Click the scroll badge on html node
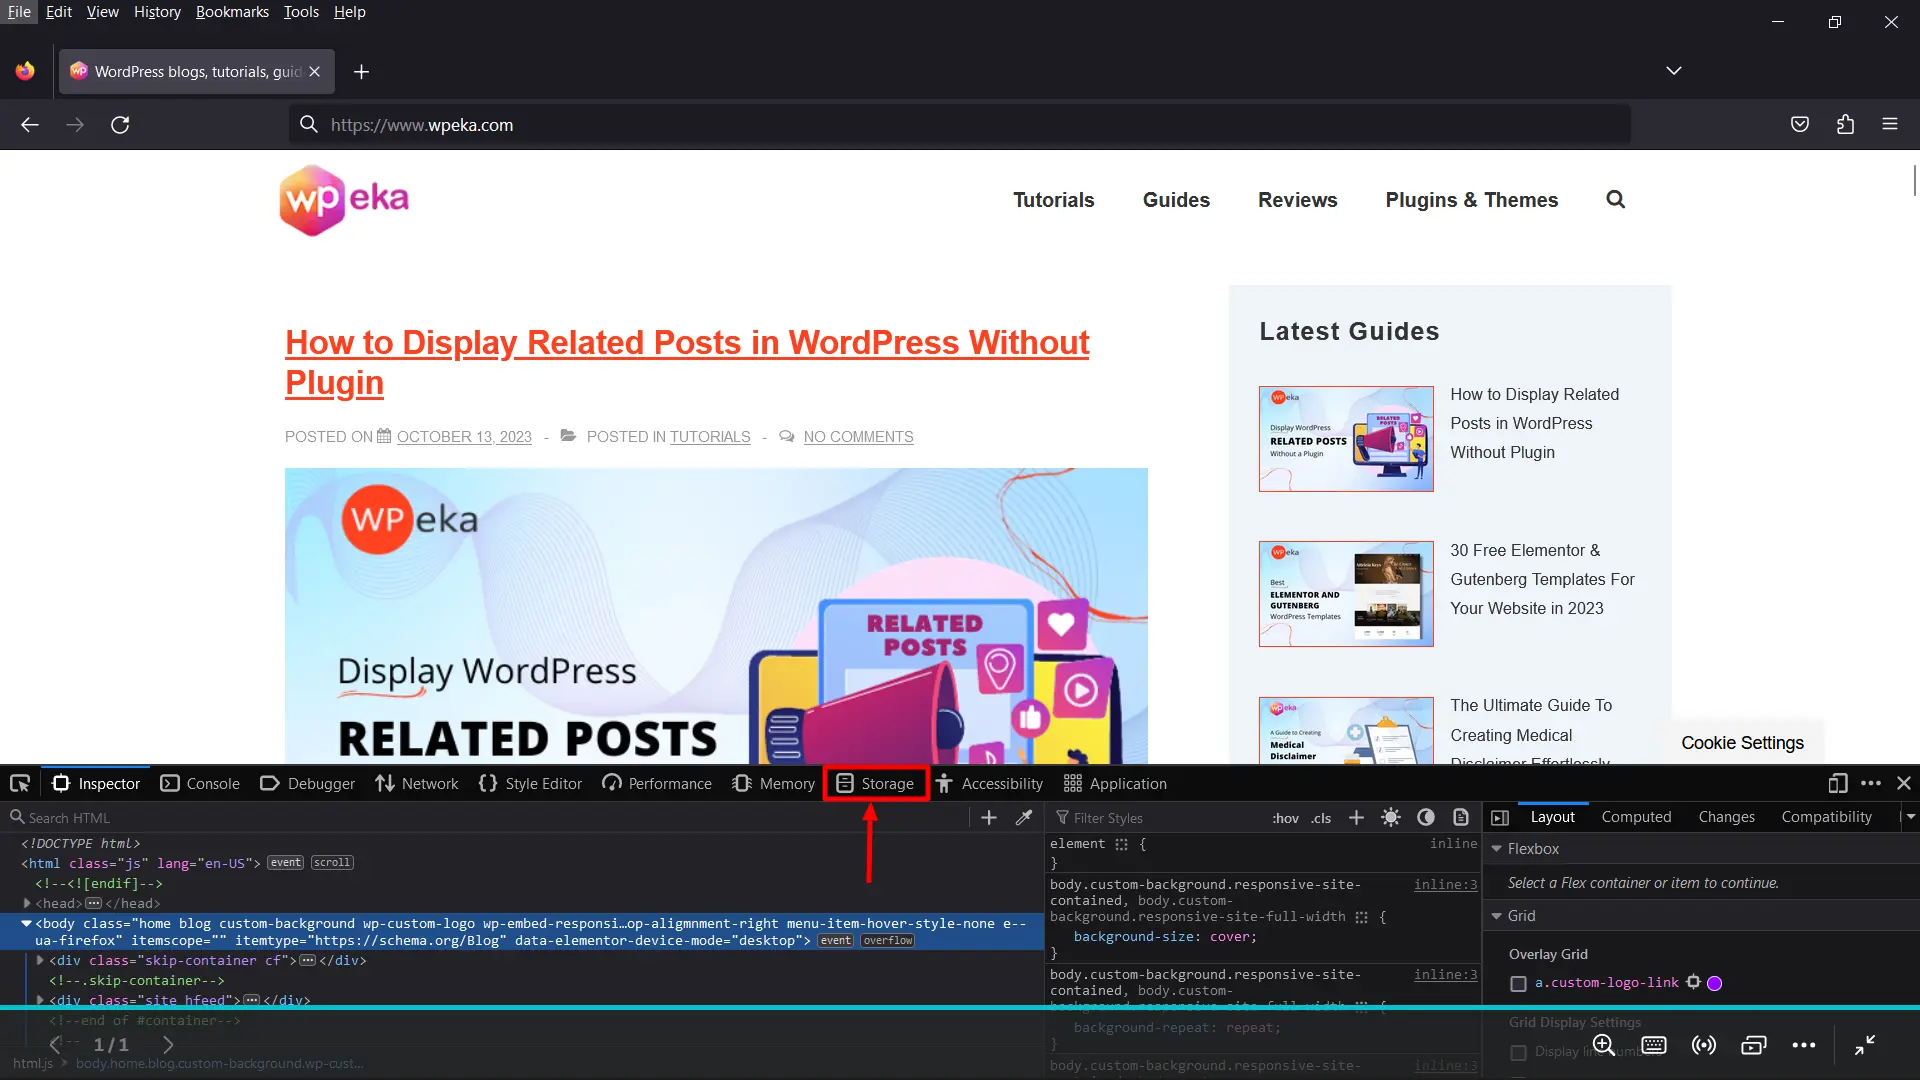The height and width of the screenshot is (1080, 1920). pos(332,863)
